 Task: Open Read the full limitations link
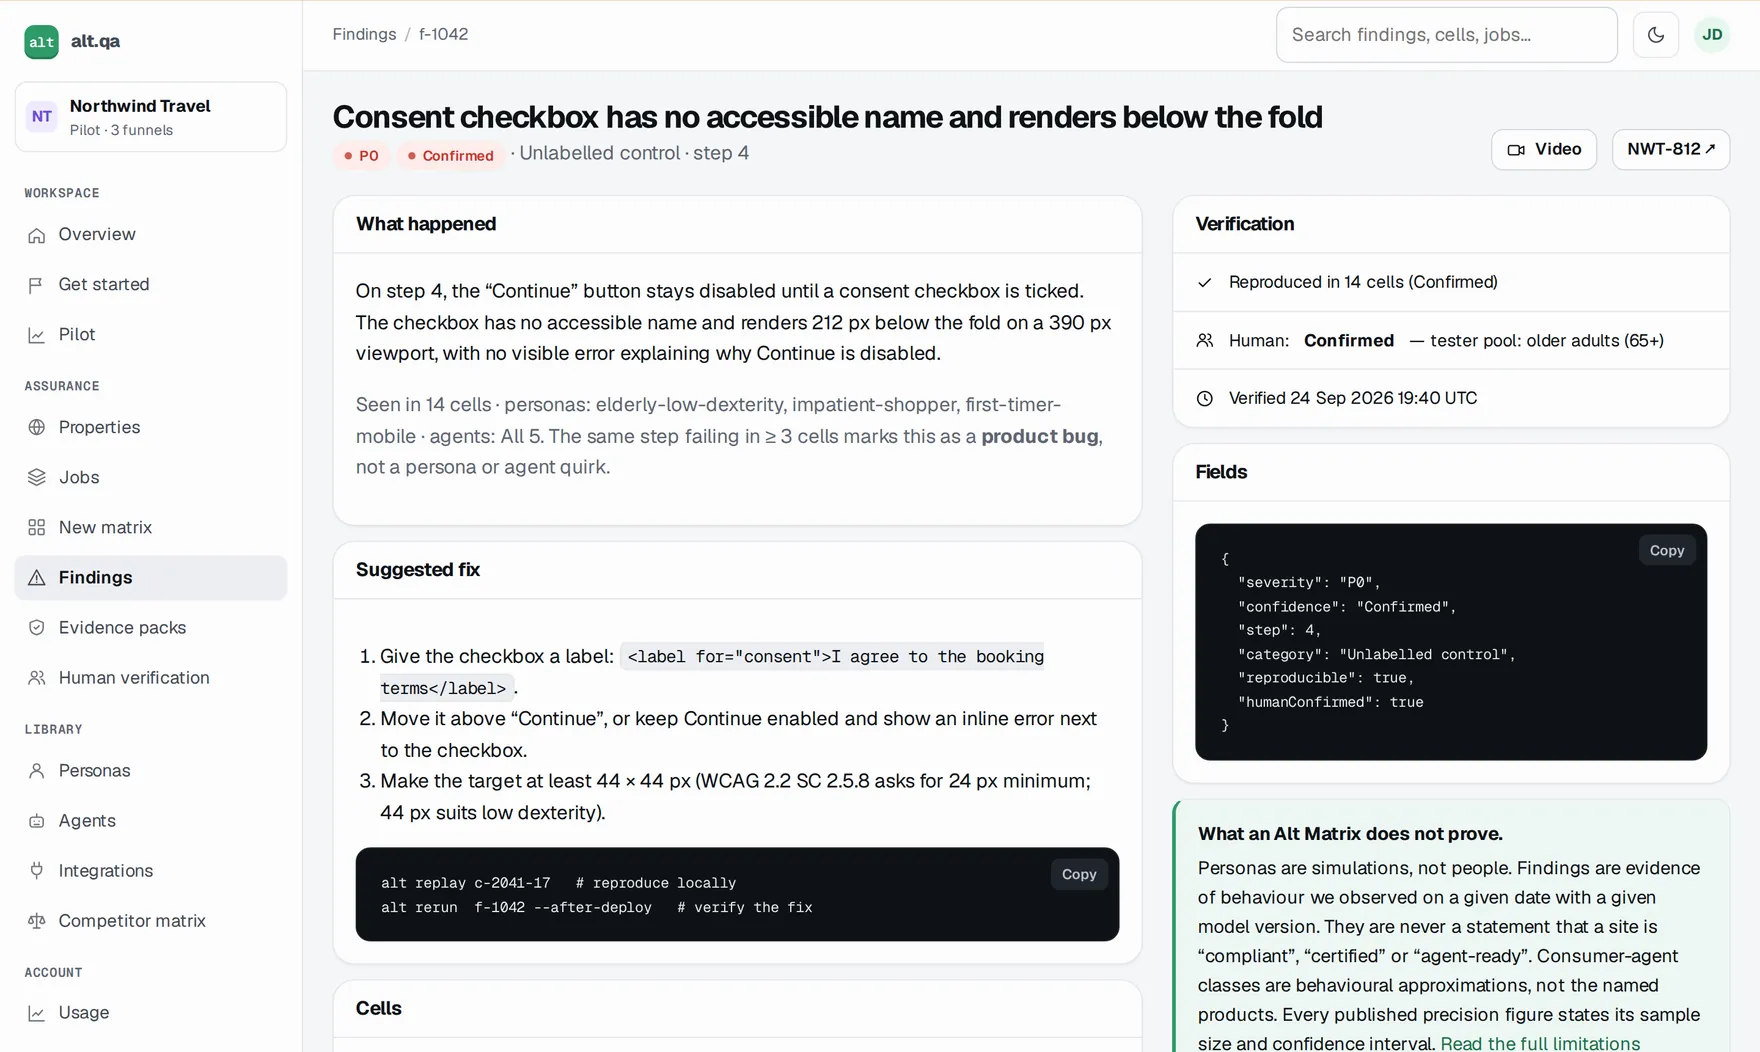(1540, 1043)
